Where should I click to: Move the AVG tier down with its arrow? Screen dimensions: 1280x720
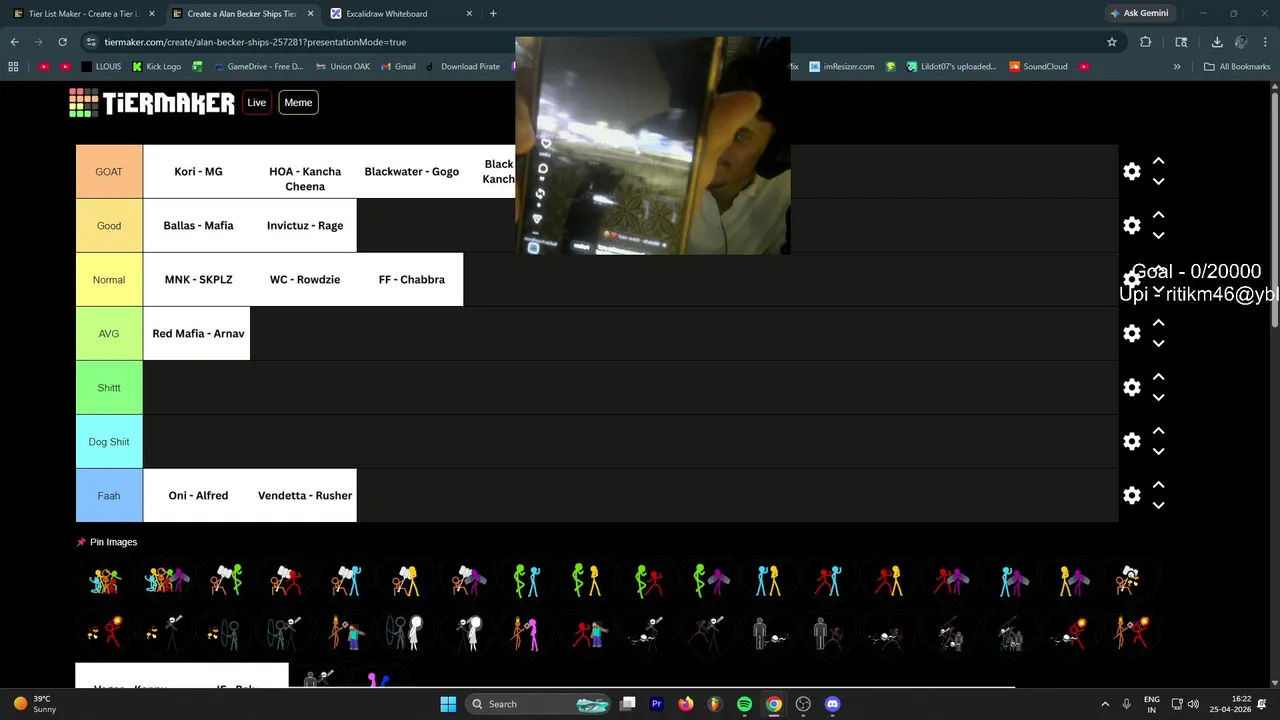[x=1158, y=344]
